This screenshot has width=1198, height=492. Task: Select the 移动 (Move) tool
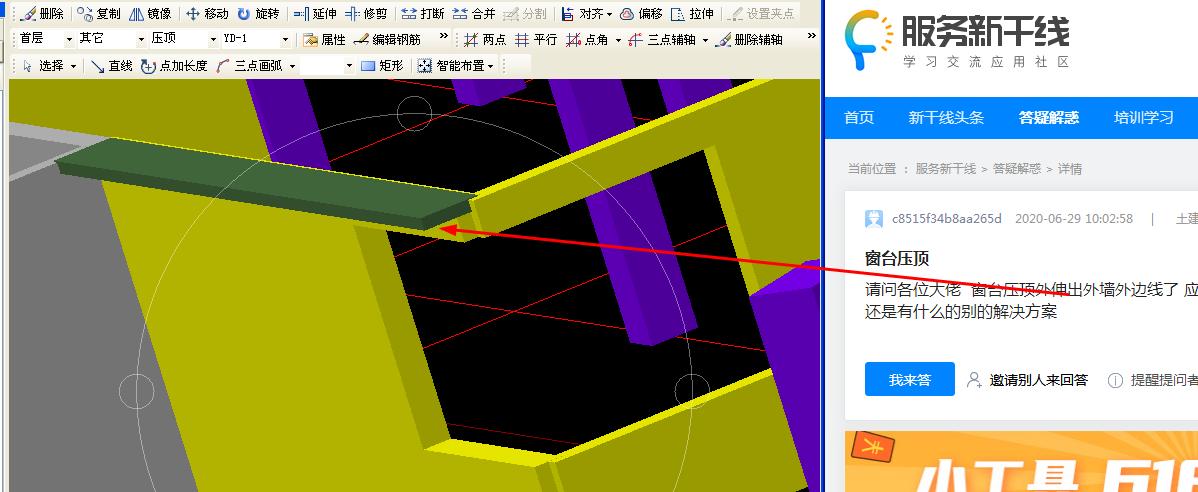coord(207,14)
